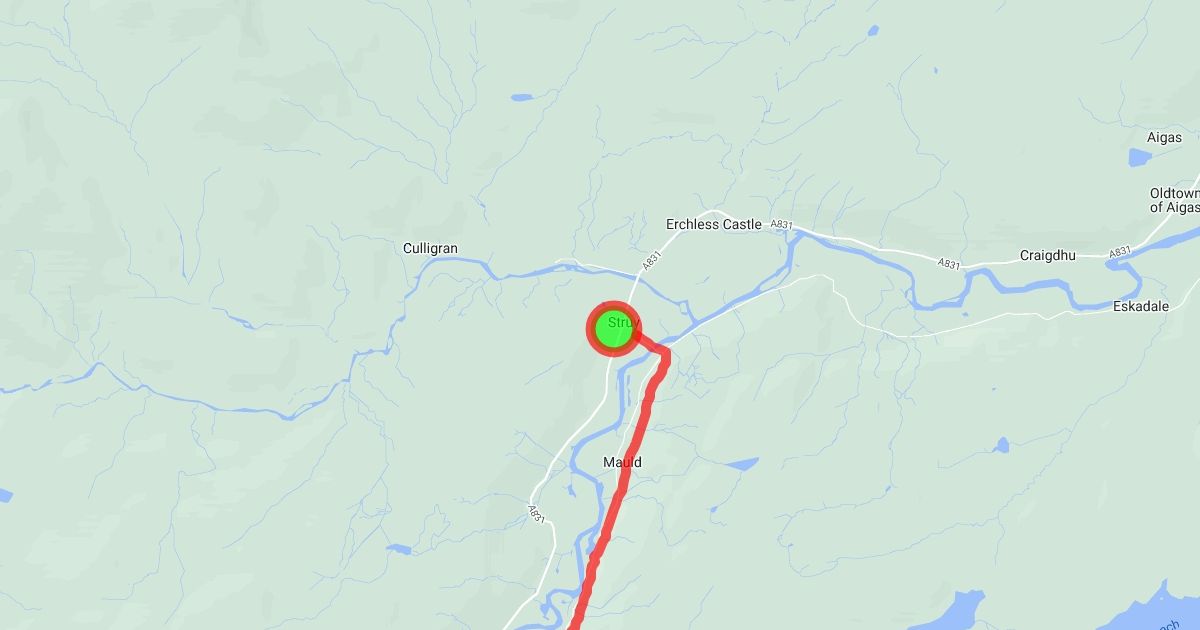Click the small pond north of Culligran
The image size is (1200, 630).
pyautogui.click(x=522, y=97)
